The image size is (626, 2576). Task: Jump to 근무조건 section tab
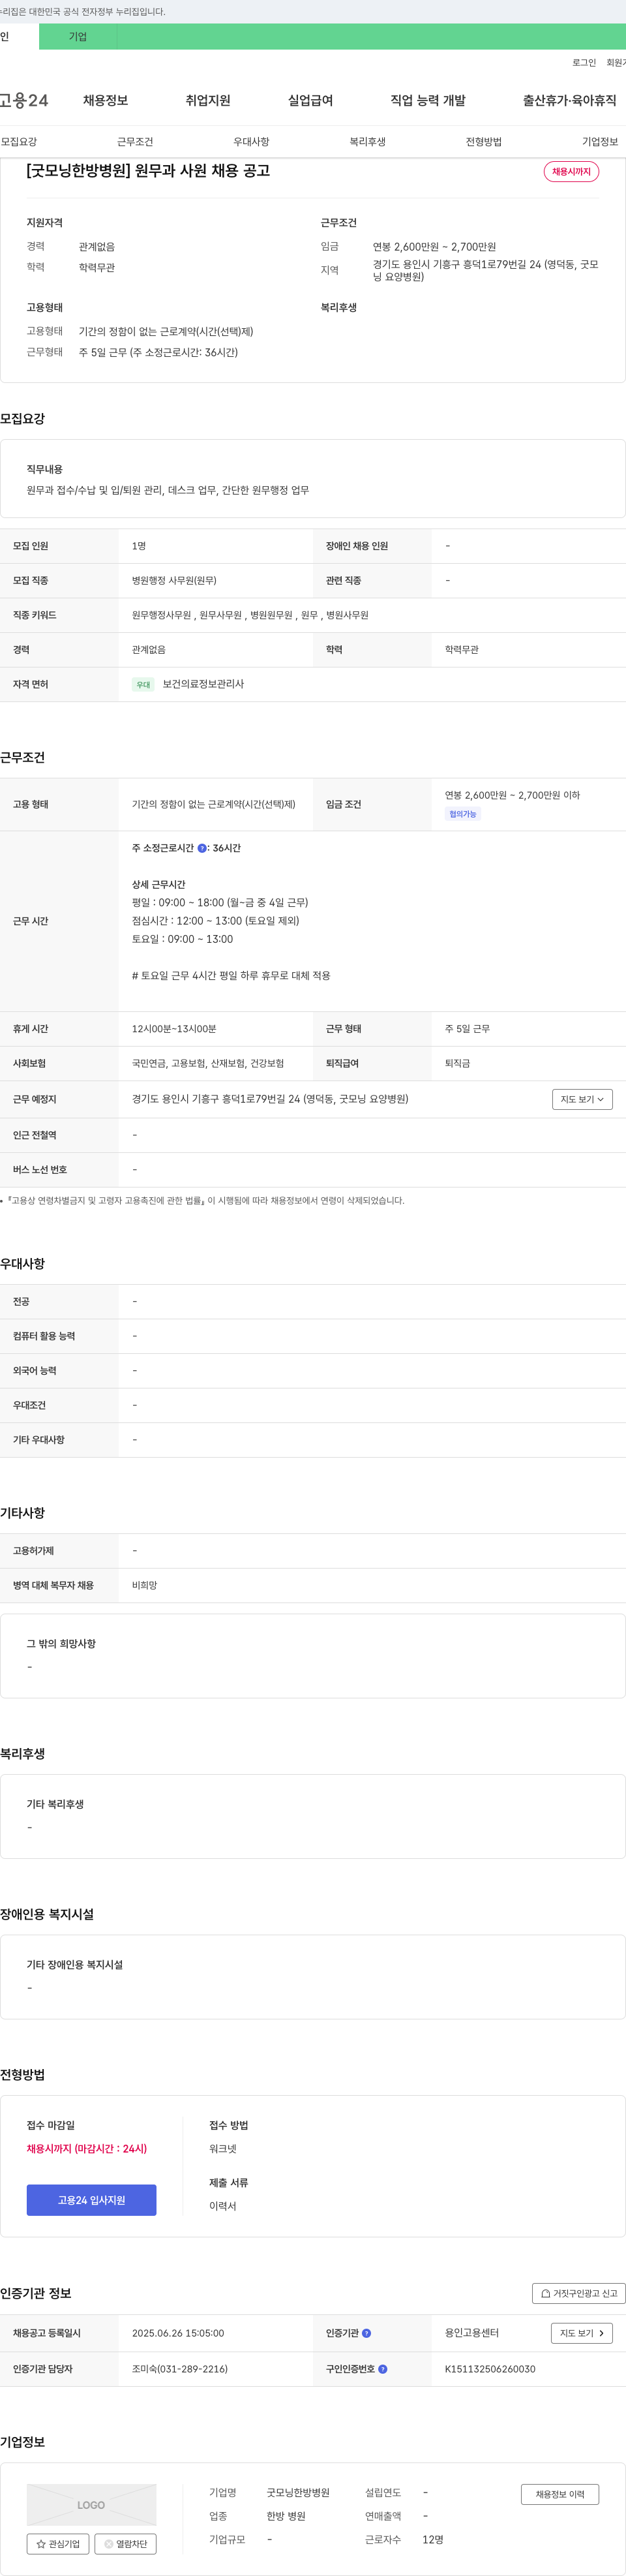click(135, 142)
